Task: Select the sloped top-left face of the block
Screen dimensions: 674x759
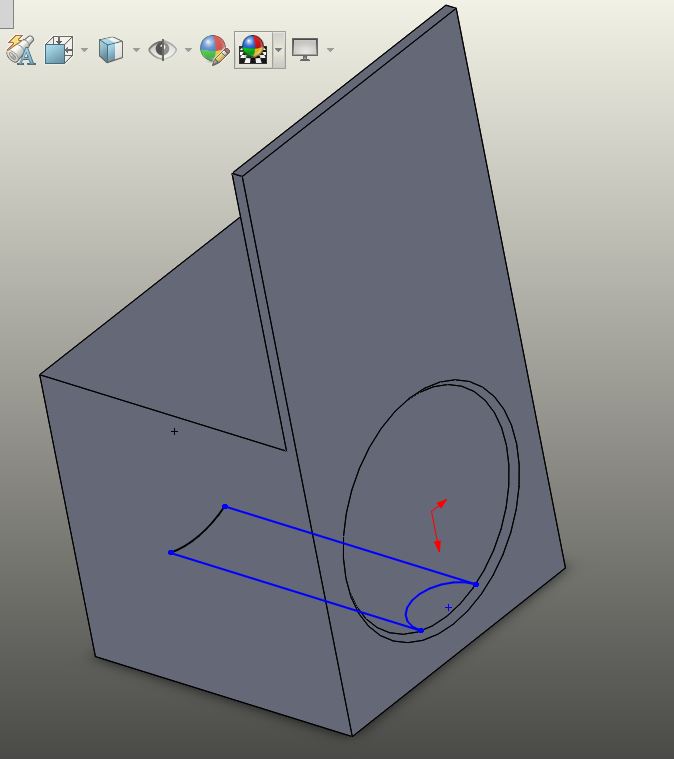Action: [160, 340]
